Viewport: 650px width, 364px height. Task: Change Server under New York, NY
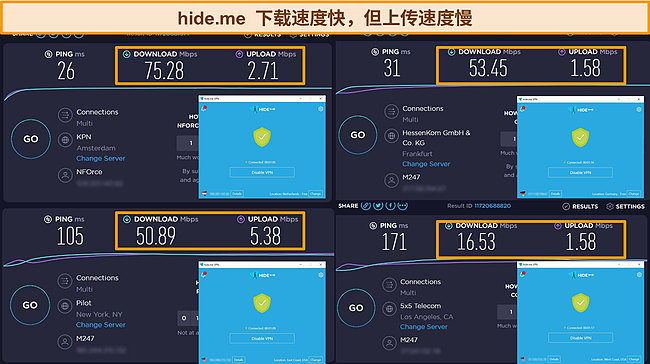point(100,325)
